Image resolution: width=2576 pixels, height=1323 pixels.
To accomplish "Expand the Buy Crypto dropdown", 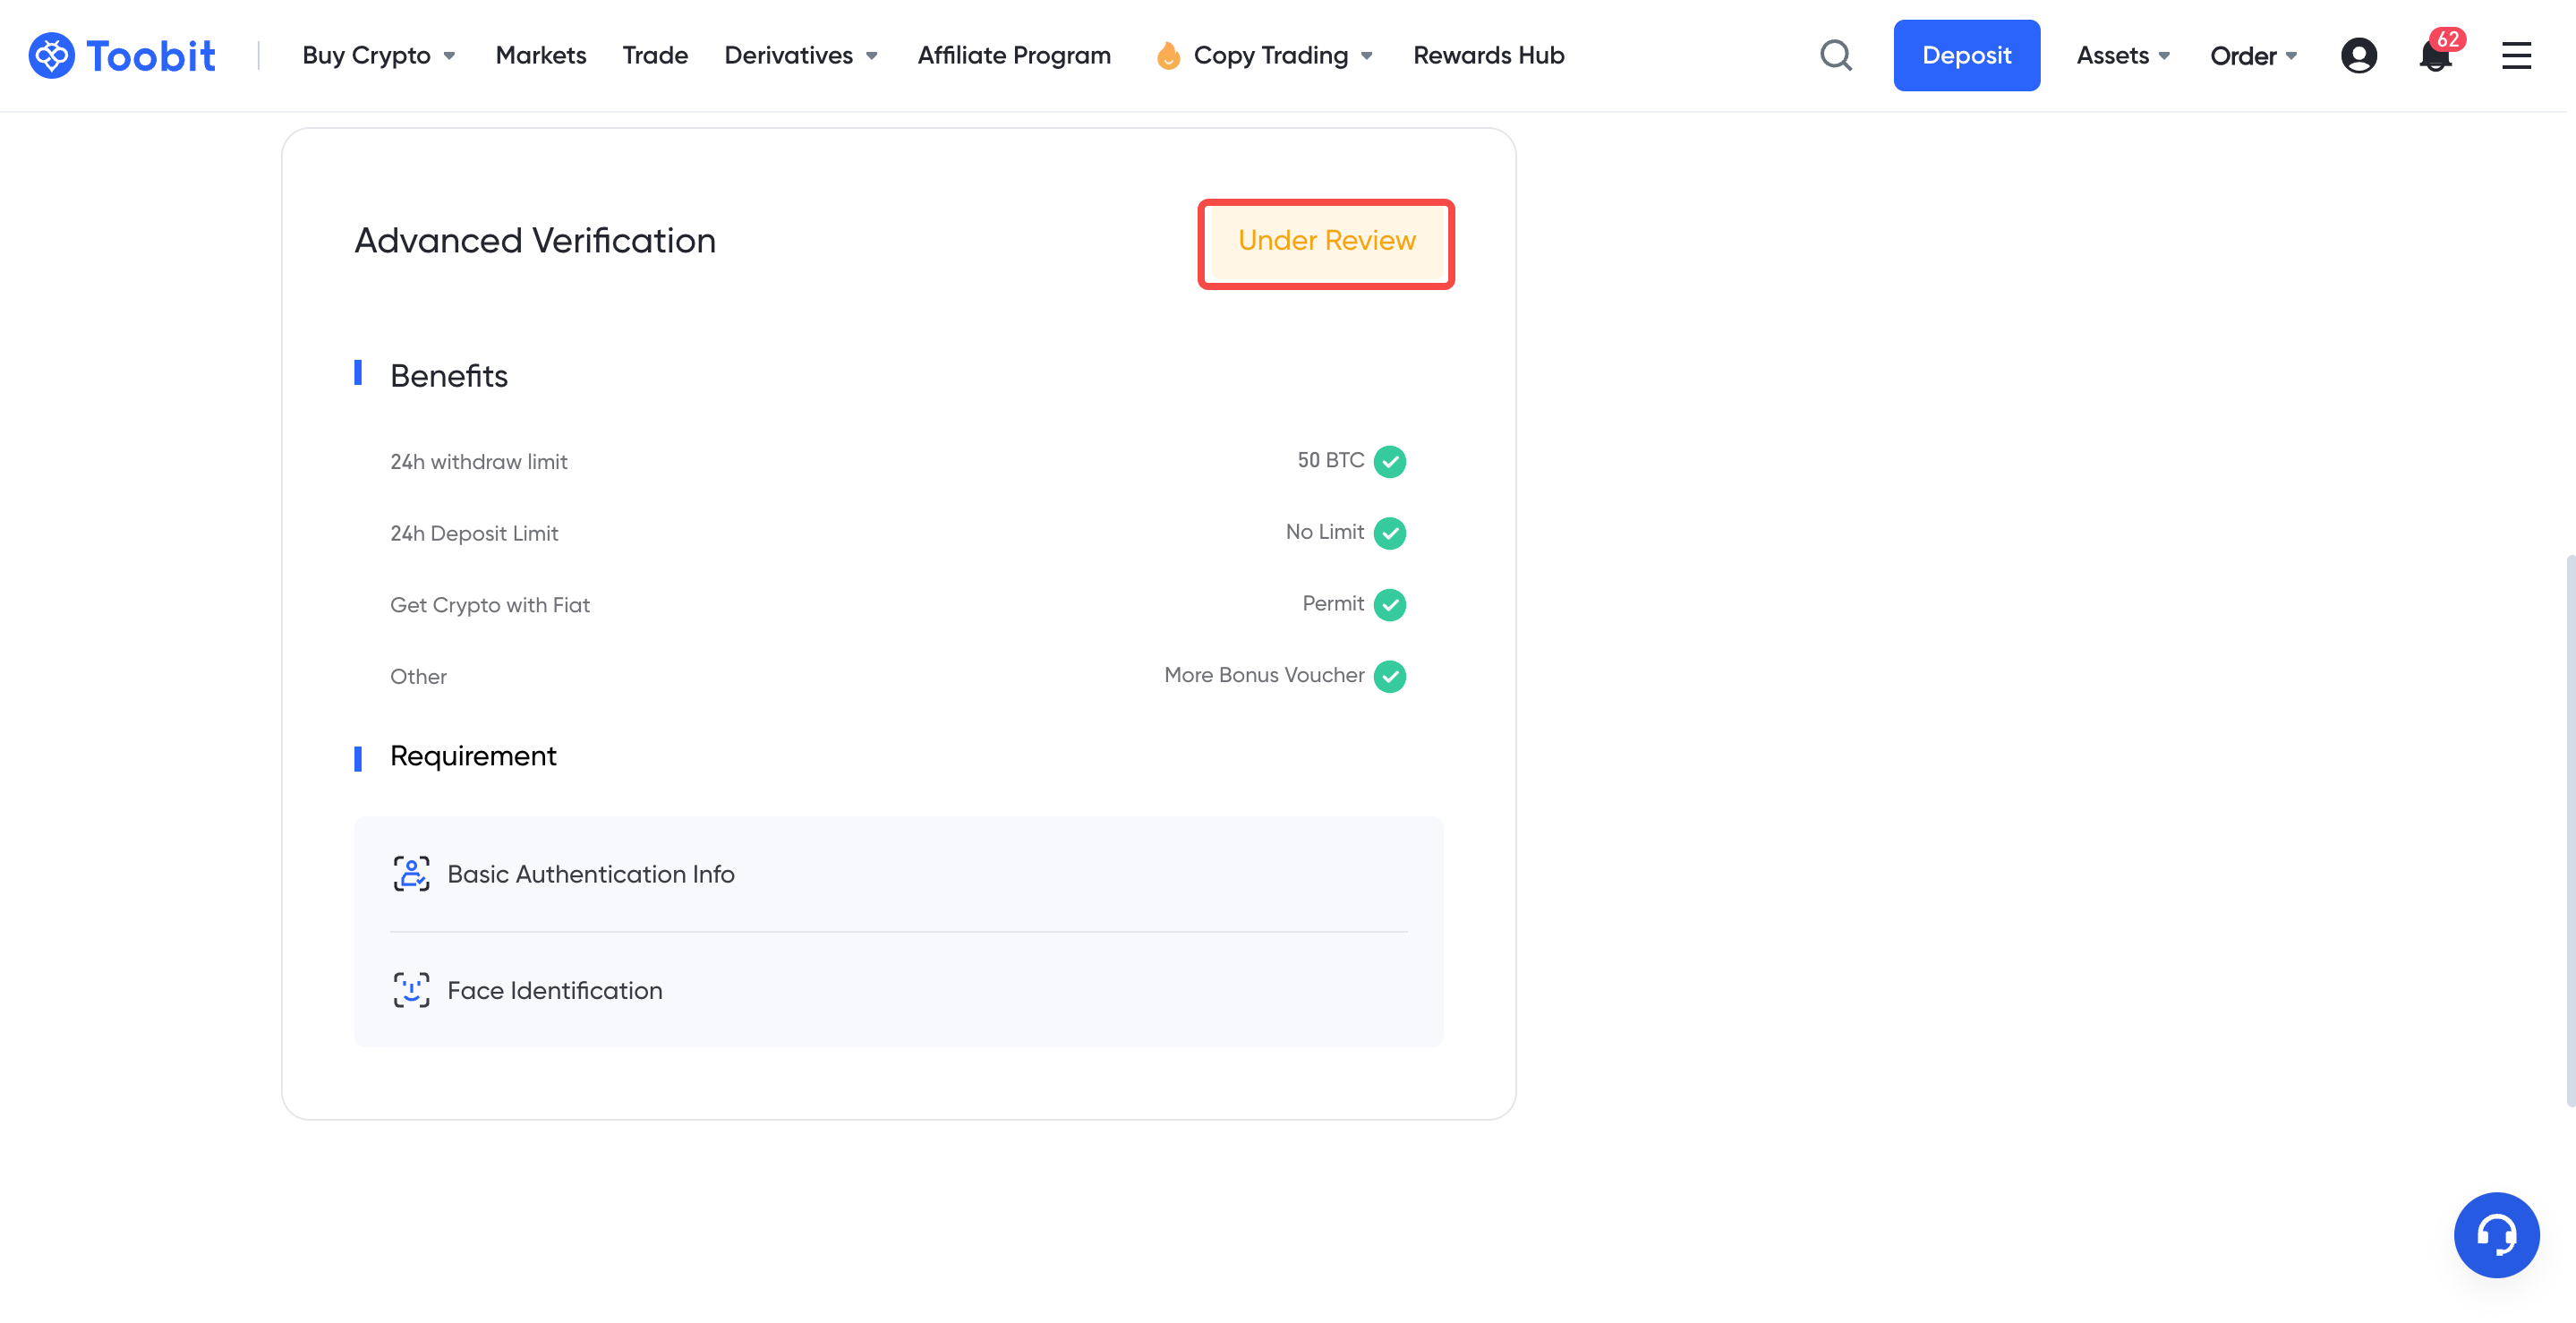I will (379, 55).
